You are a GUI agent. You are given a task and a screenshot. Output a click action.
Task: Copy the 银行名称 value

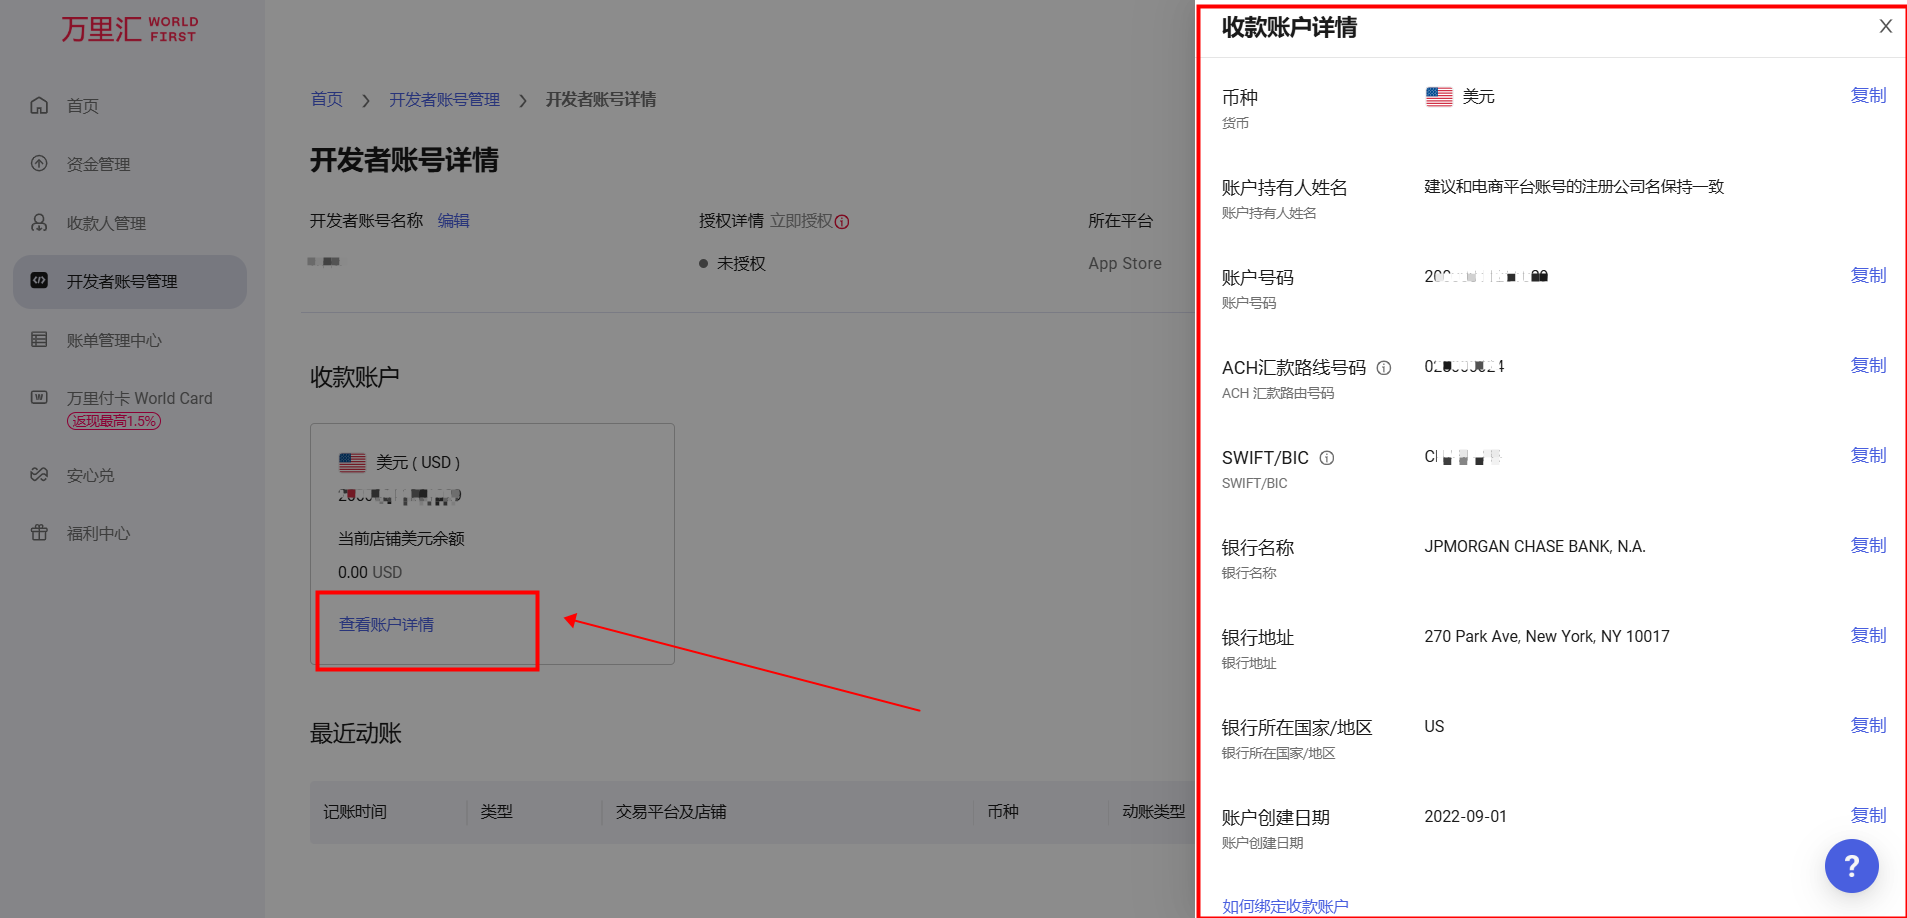coord(1868,545)
